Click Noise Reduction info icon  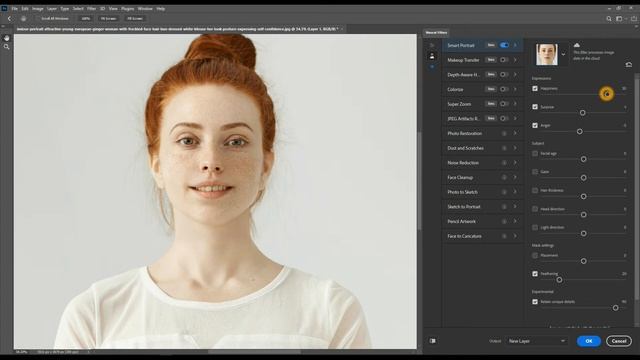point(504,163)
